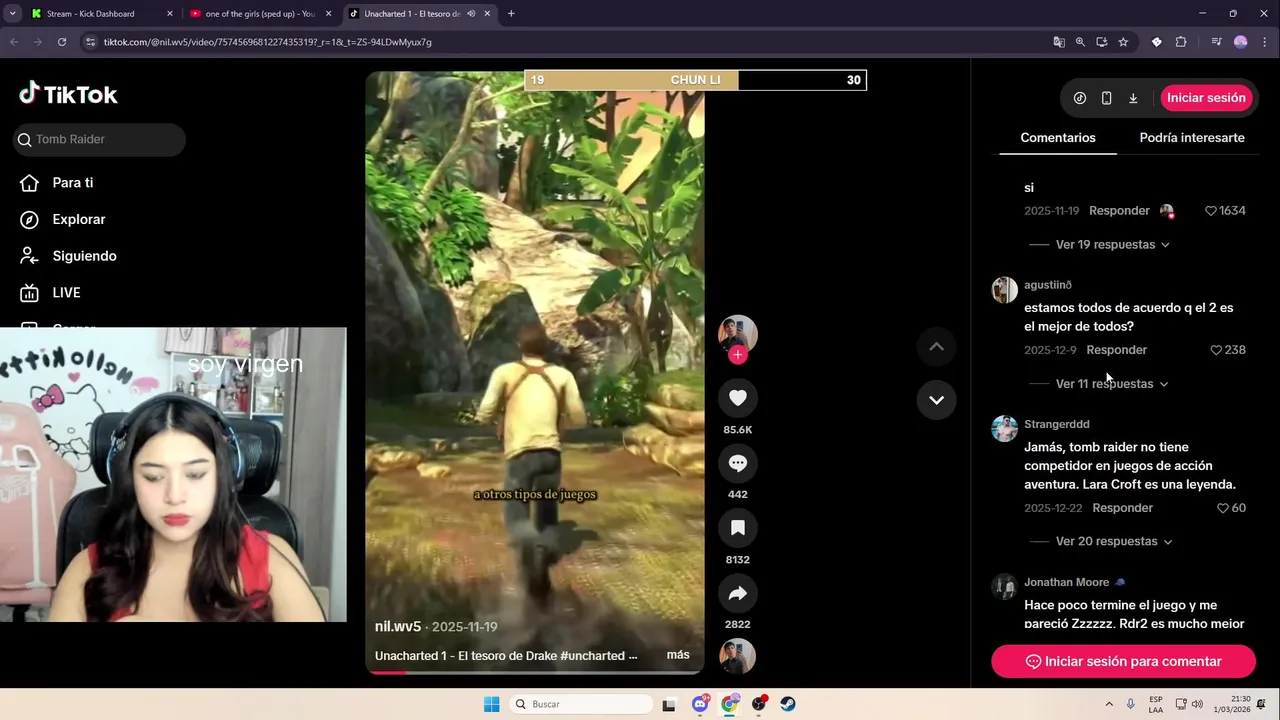Open the Chrome extensions puzzle icon

(1181, 42)
